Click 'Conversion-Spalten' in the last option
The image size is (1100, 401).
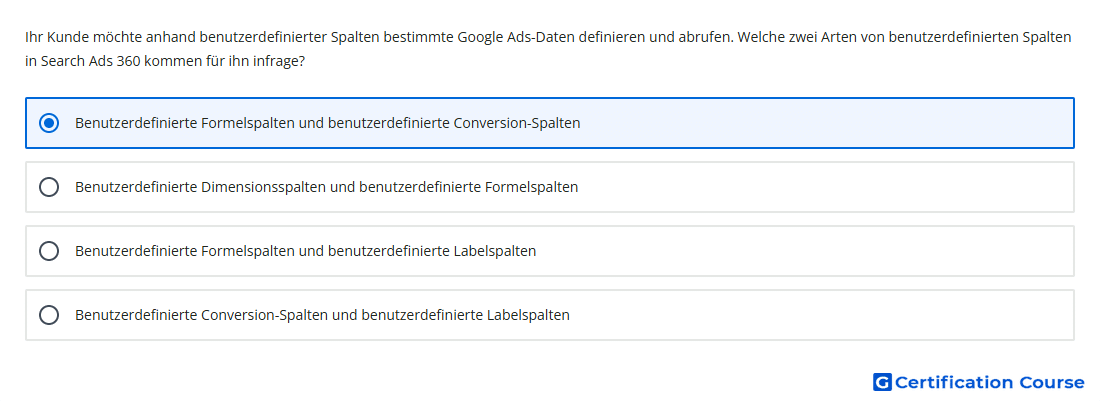[x=264, y=315]
